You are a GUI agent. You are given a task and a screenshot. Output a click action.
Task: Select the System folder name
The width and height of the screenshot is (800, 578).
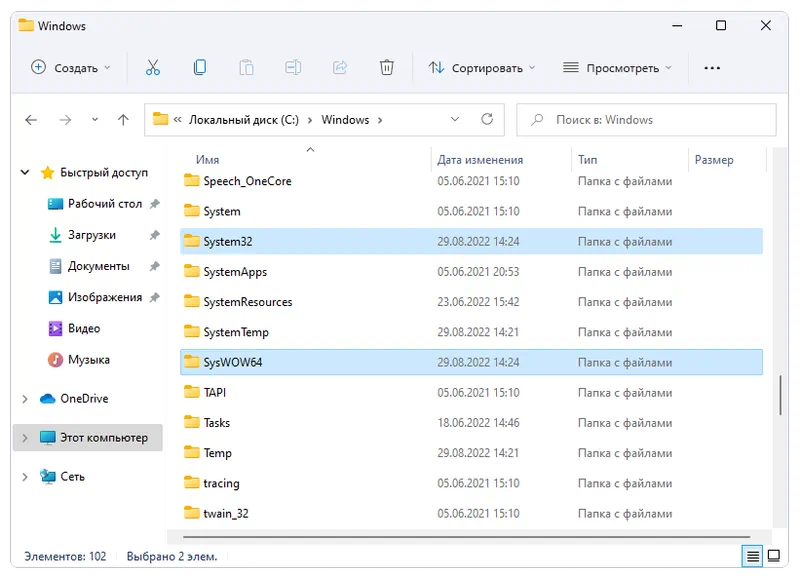[222, 211]
